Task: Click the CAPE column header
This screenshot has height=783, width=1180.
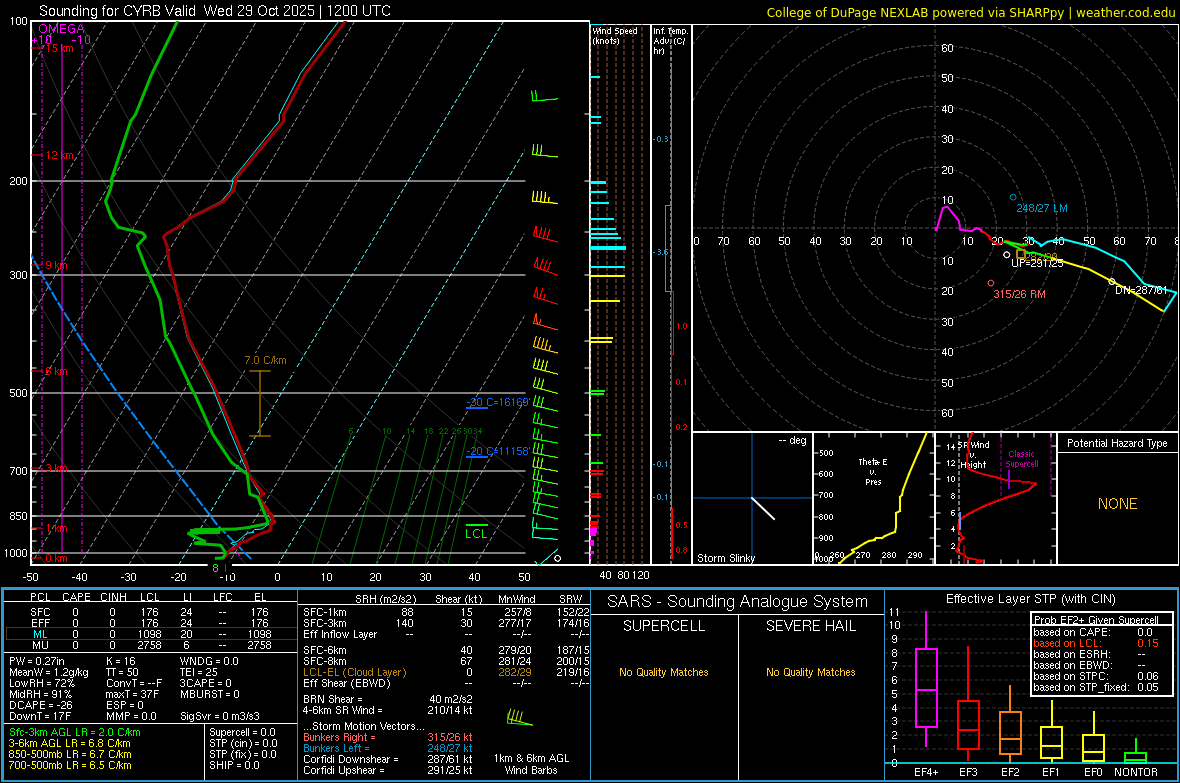Action: (76, 597)
